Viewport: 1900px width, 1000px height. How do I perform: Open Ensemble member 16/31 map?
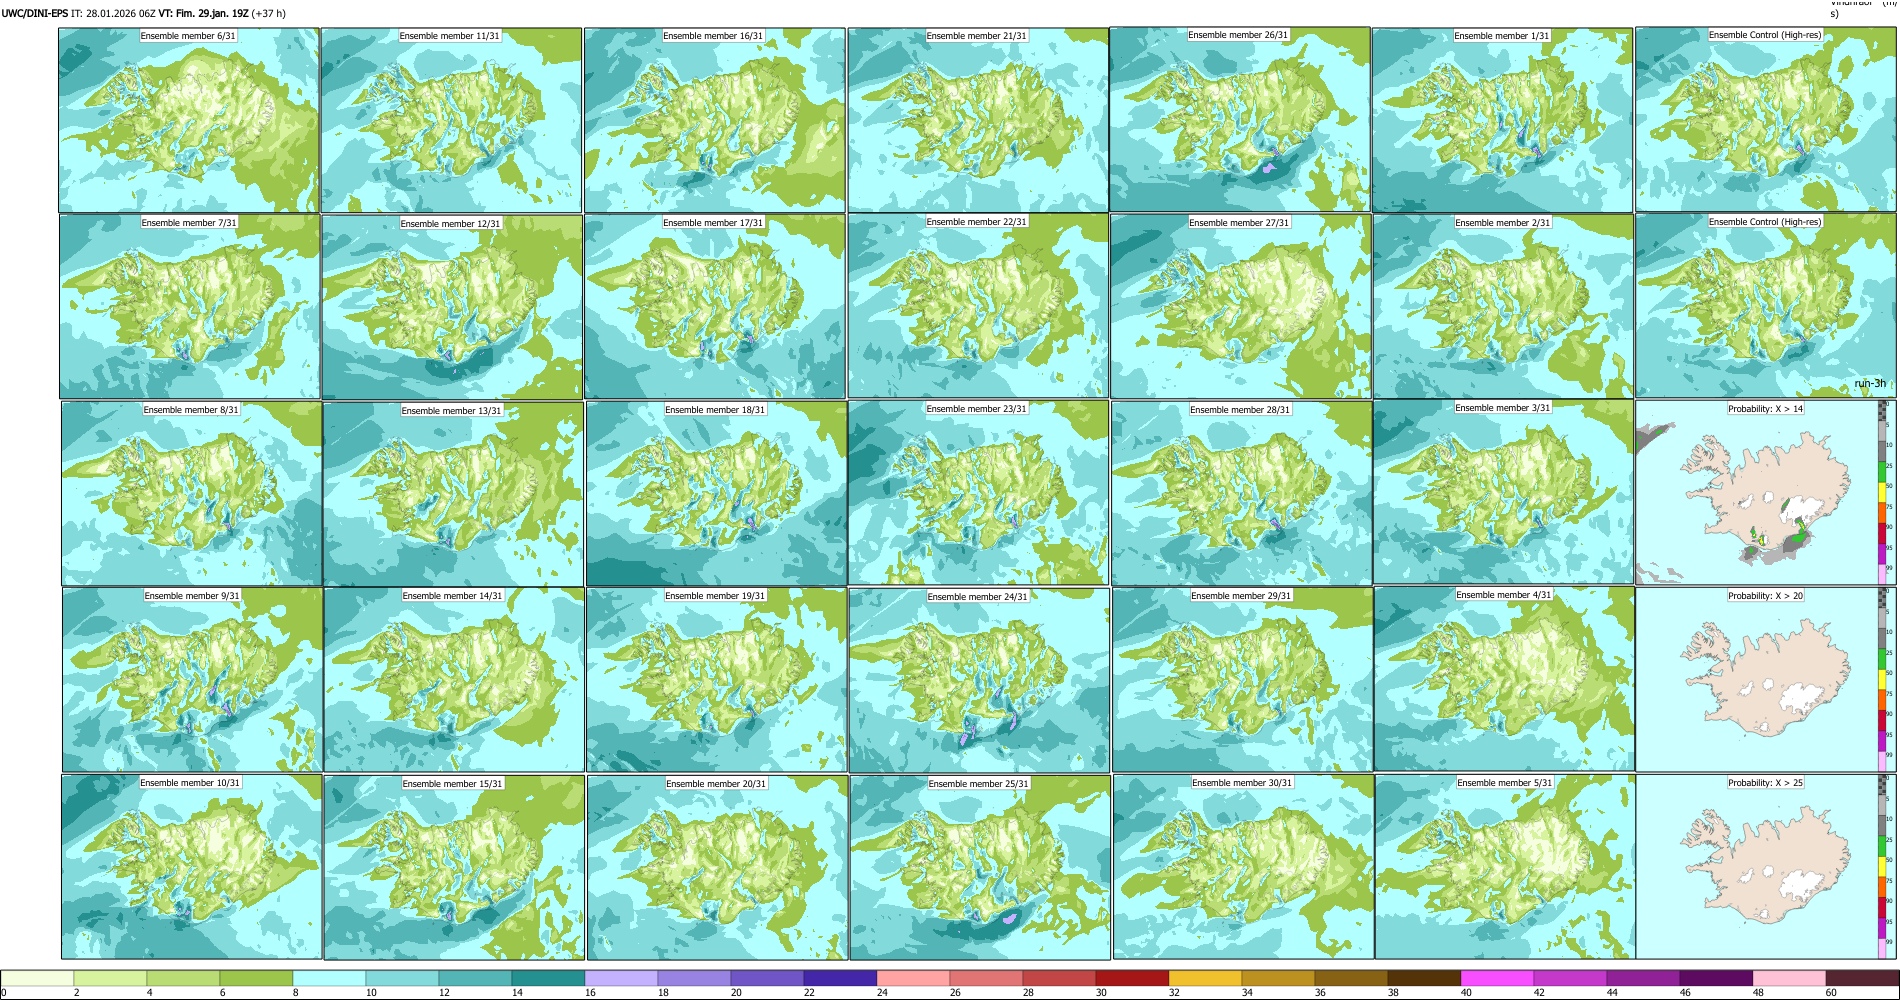pos(715,120)
